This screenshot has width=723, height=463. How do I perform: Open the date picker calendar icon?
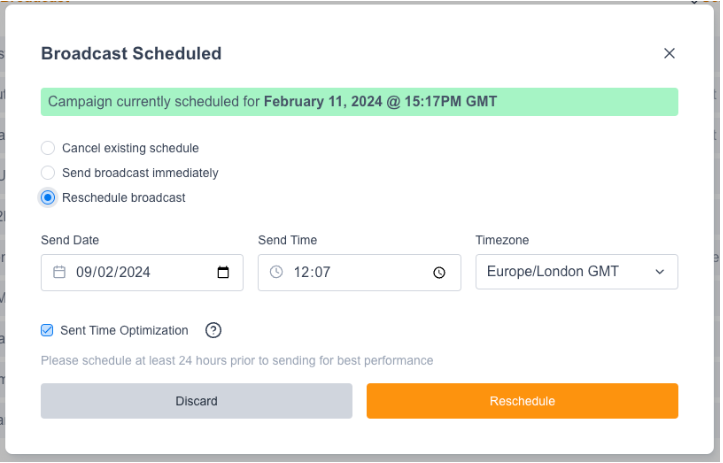(223, 272)
